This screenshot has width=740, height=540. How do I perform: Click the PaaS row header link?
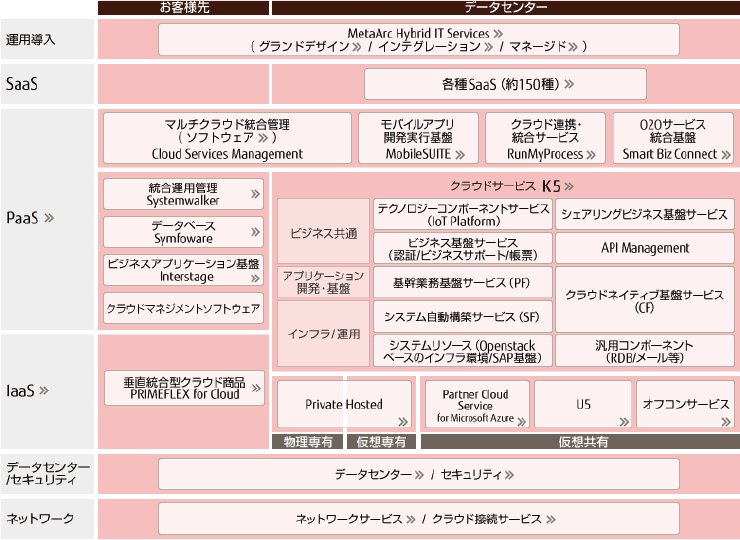(x=30, y=218)
